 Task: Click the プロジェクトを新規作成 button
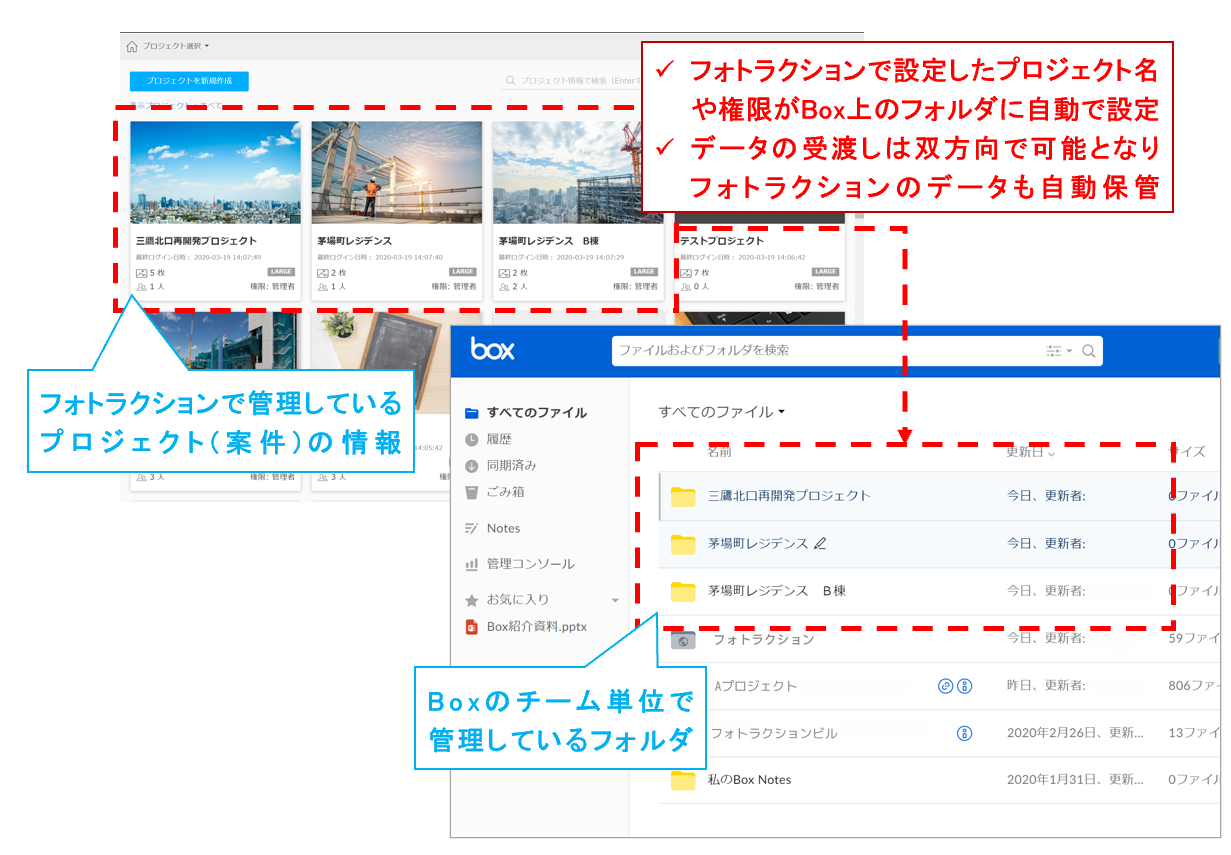pyautogui.click(x=189, y=81)
